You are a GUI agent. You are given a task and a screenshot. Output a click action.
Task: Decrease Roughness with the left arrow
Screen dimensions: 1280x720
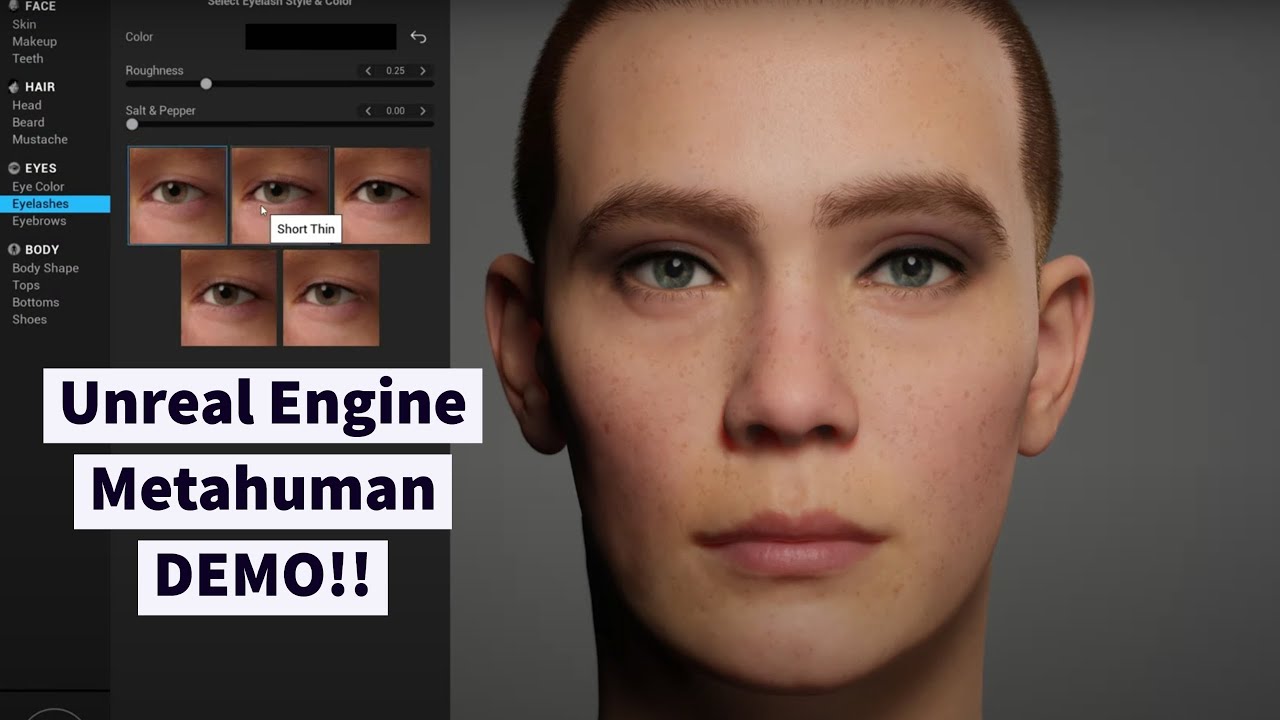click(368, 71)
